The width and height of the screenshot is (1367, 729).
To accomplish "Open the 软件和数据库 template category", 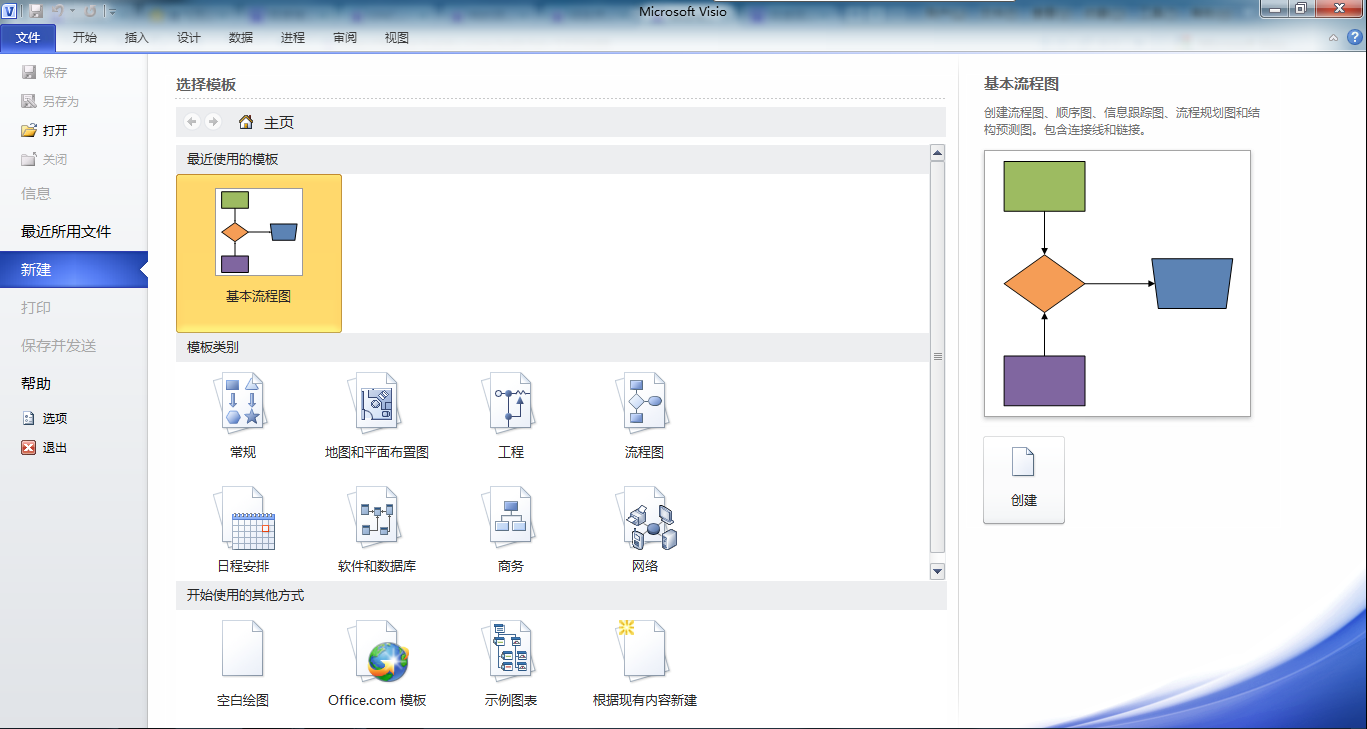I will [377, 518].
